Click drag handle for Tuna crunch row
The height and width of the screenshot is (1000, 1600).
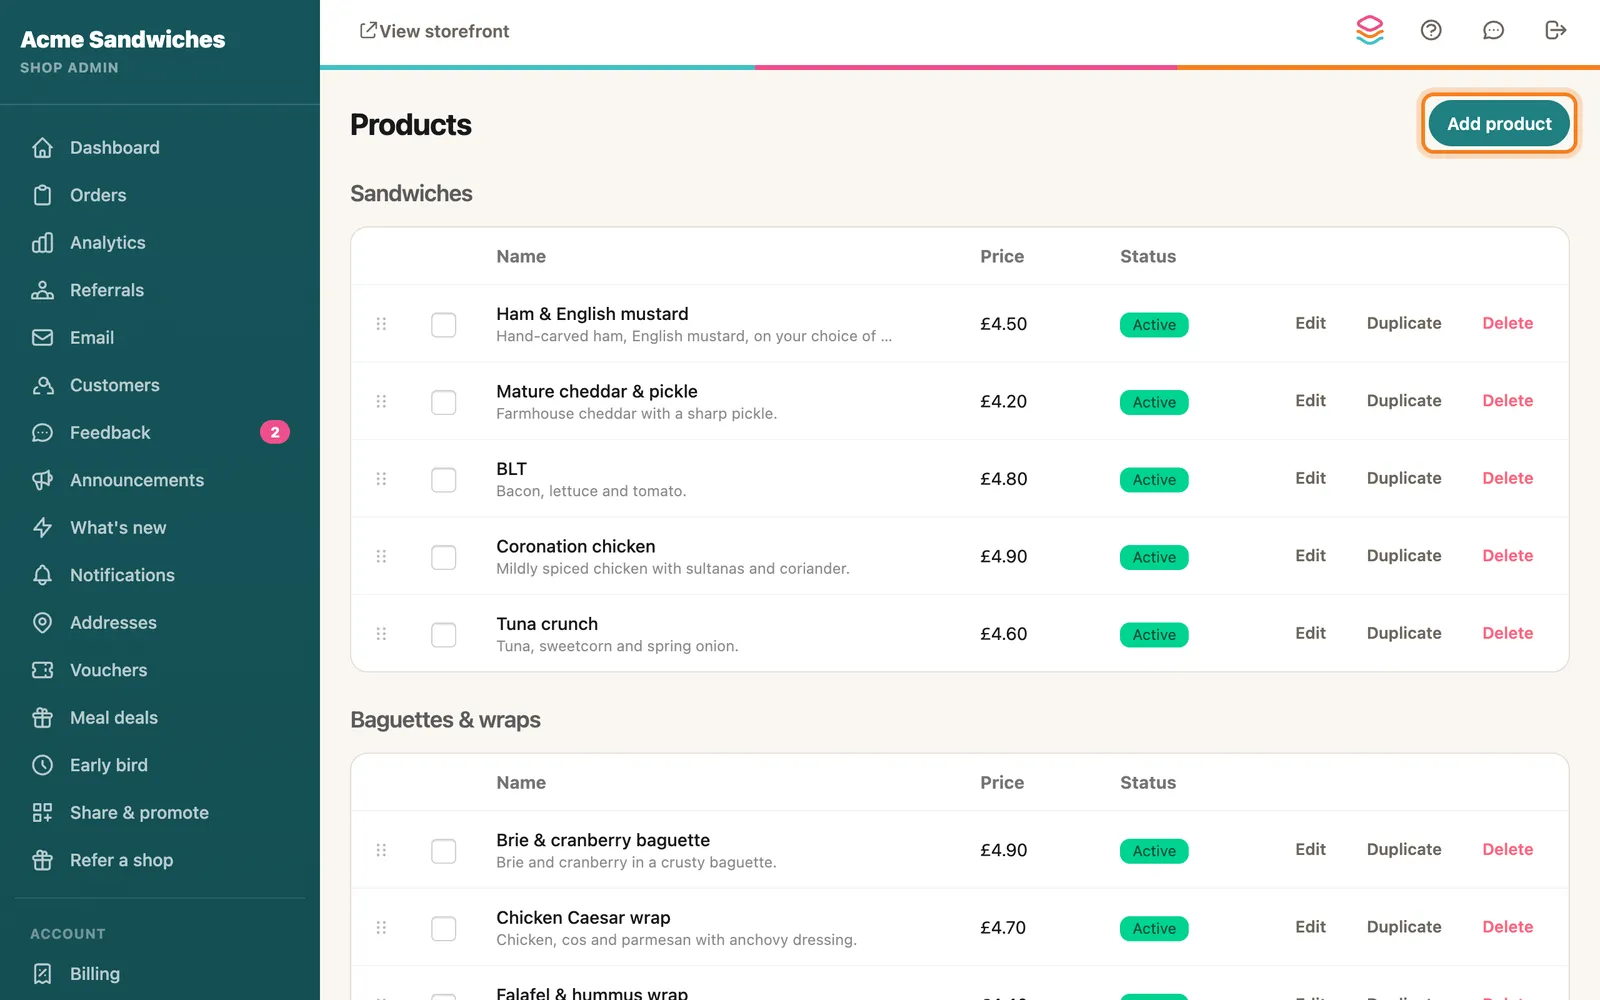tap(381, 634)
